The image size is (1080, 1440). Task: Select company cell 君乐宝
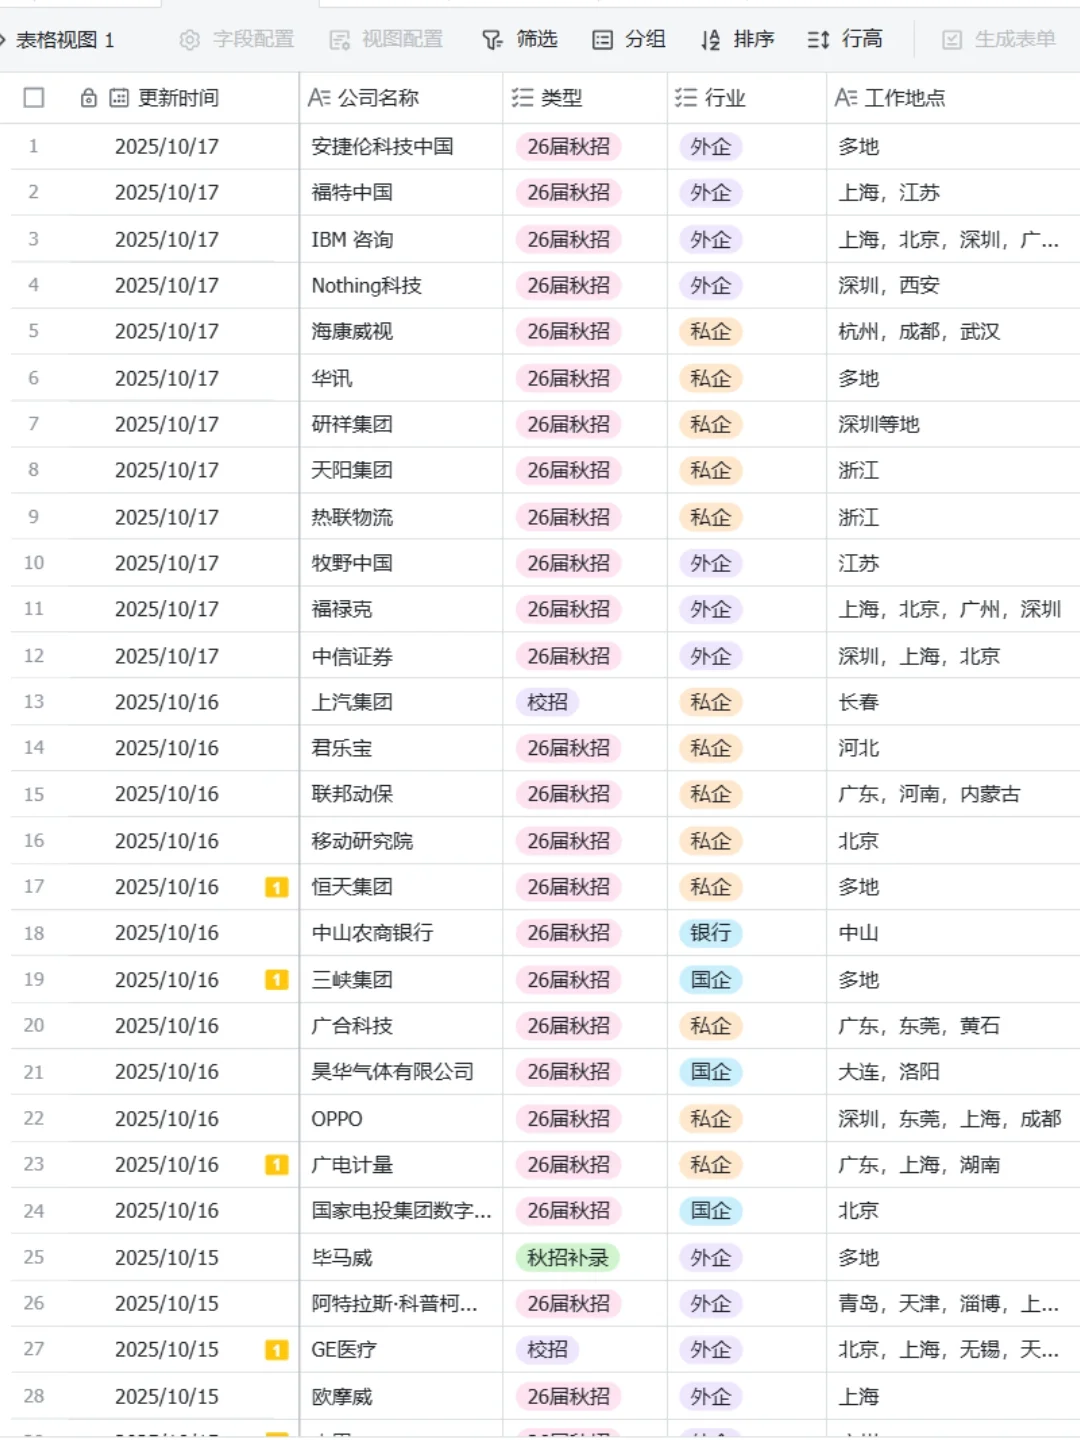[401, 748]
